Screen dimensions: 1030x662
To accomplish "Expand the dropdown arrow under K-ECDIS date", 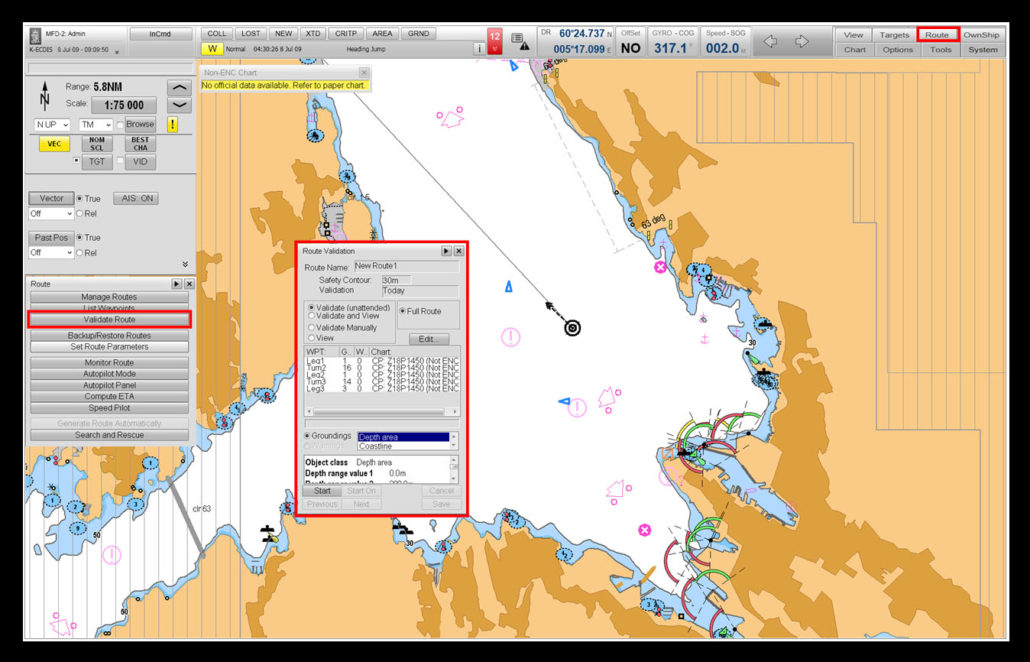I will point(117,51).
